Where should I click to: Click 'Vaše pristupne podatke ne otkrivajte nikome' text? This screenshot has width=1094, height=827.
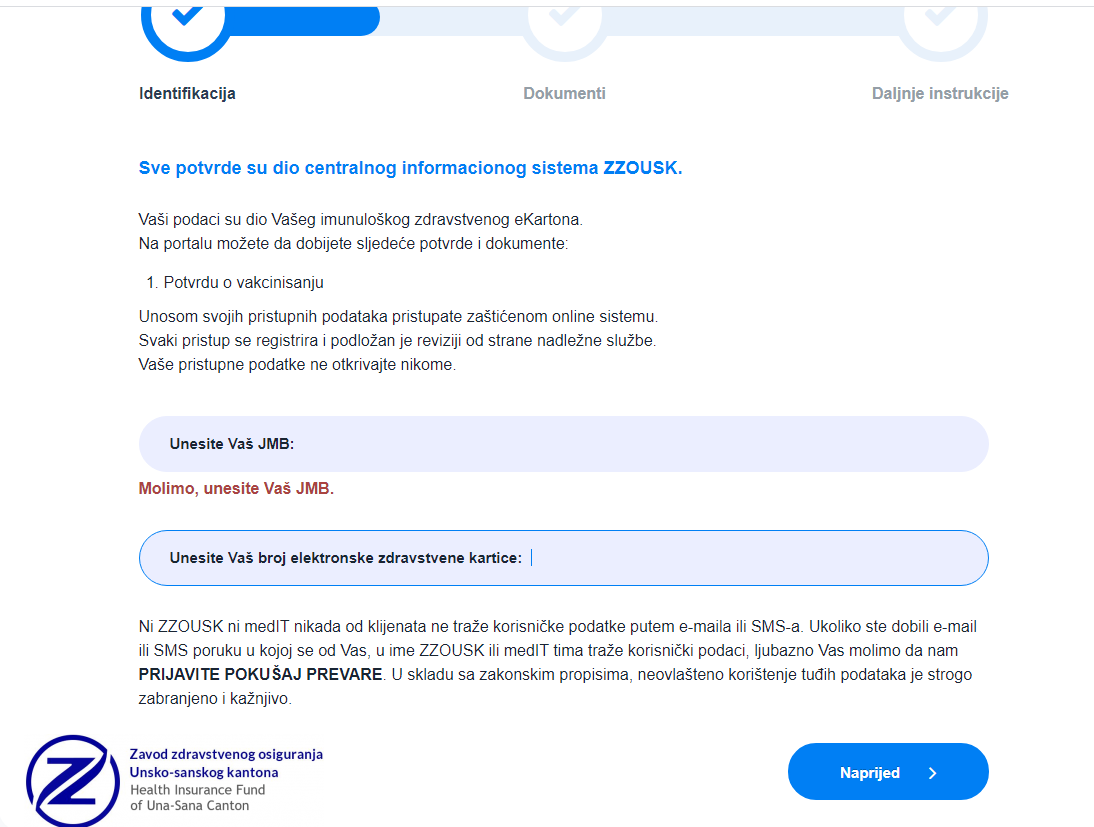(297, 365)
